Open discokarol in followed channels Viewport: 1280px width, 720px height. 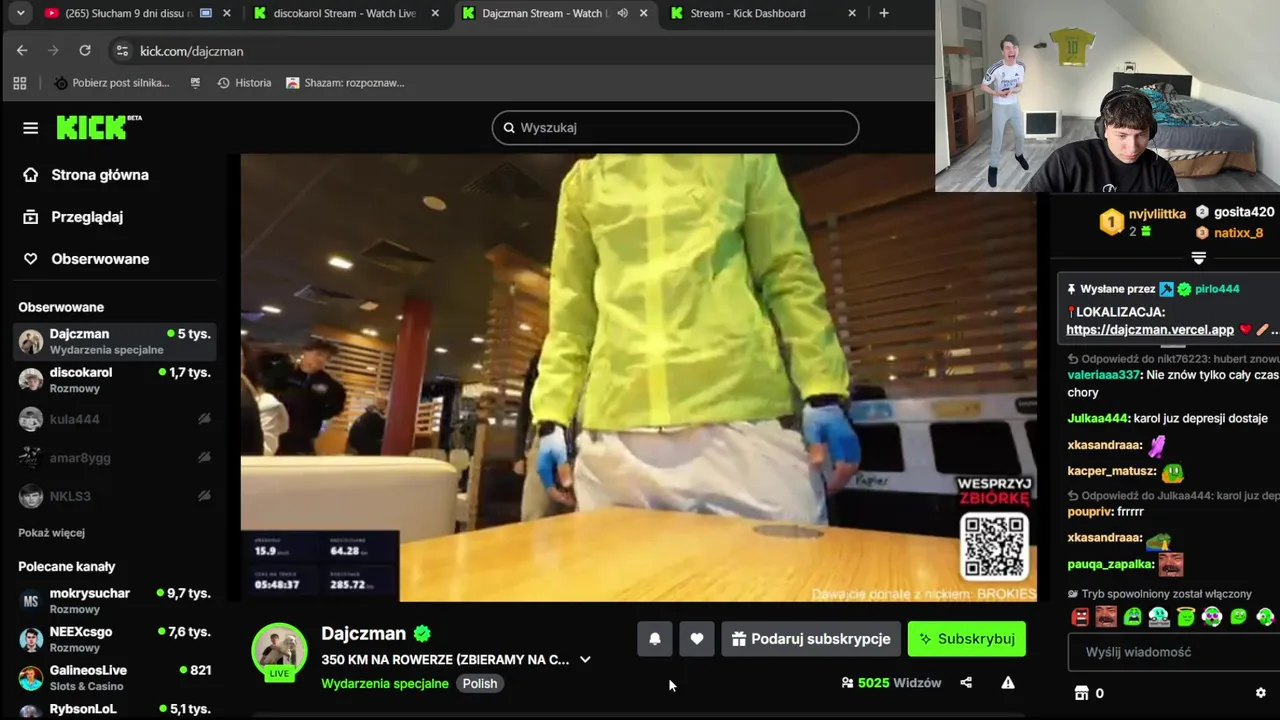pos(115,380)
